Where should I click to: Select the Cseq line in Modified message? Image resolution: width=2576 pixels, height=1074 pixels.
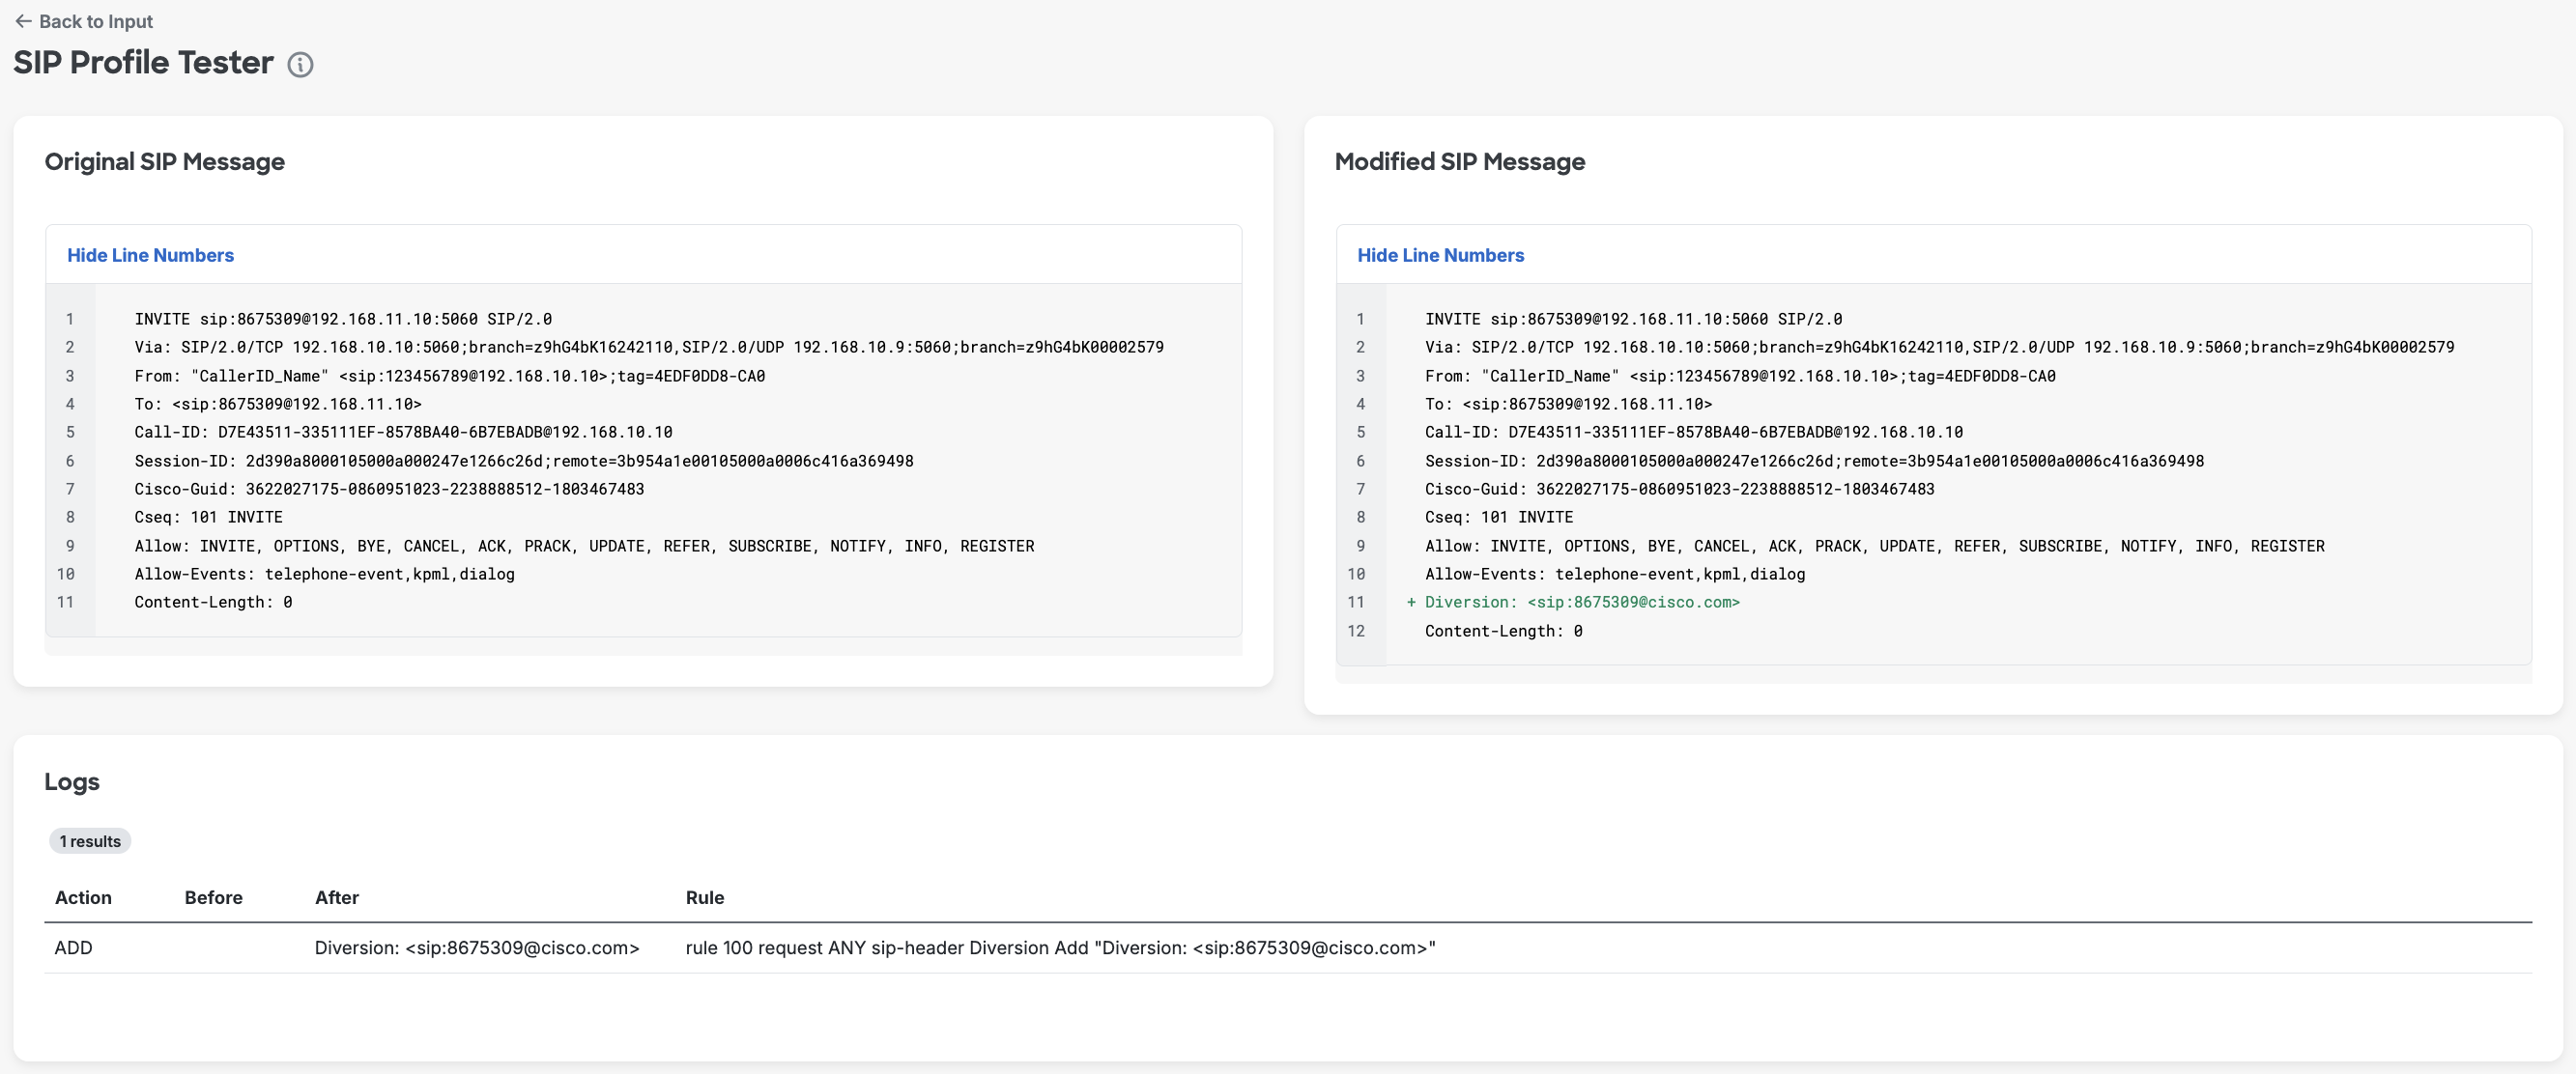(x=1499, y=517)
